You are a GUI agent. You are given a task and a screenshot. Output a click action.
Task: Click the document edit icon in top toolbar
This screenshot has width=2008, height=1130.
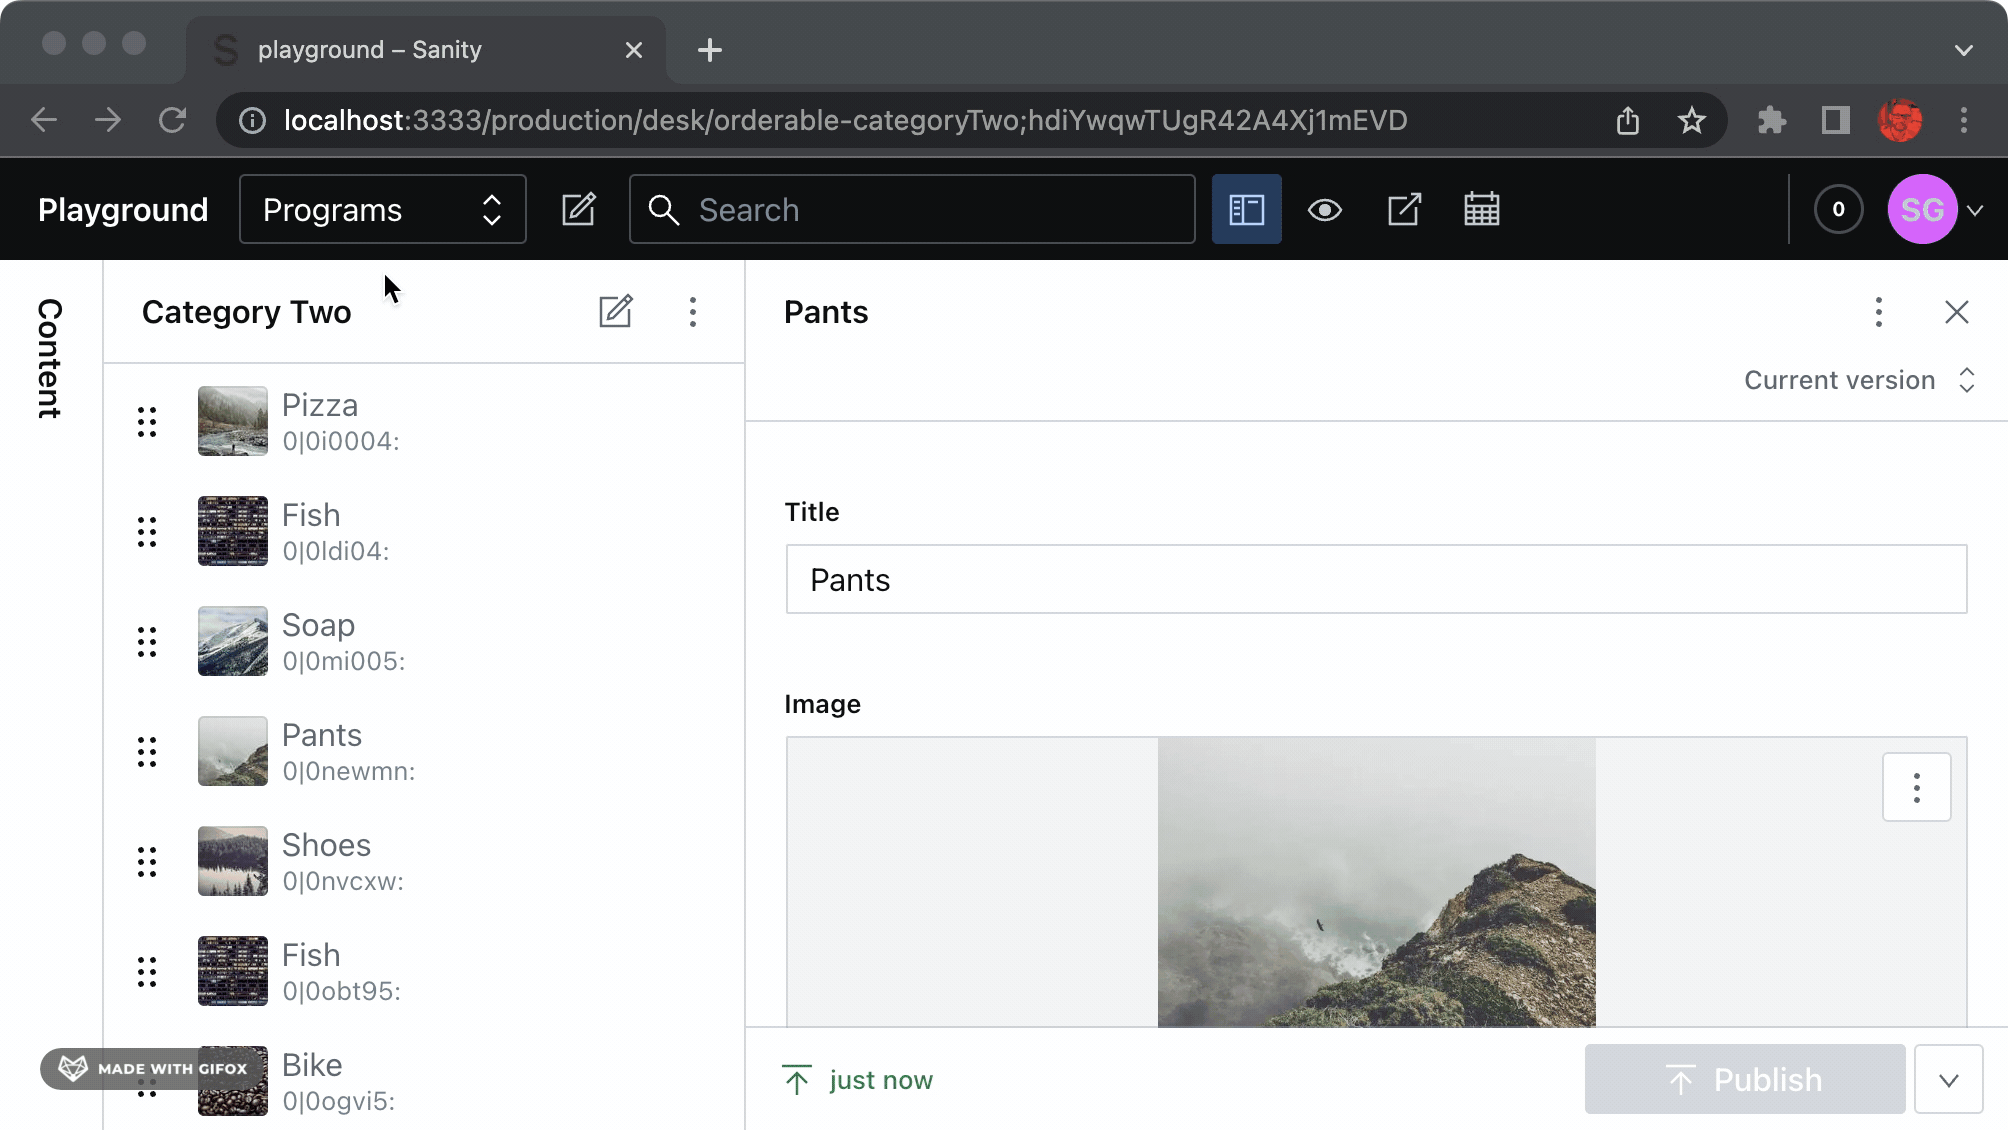click(x=578, y=210)
